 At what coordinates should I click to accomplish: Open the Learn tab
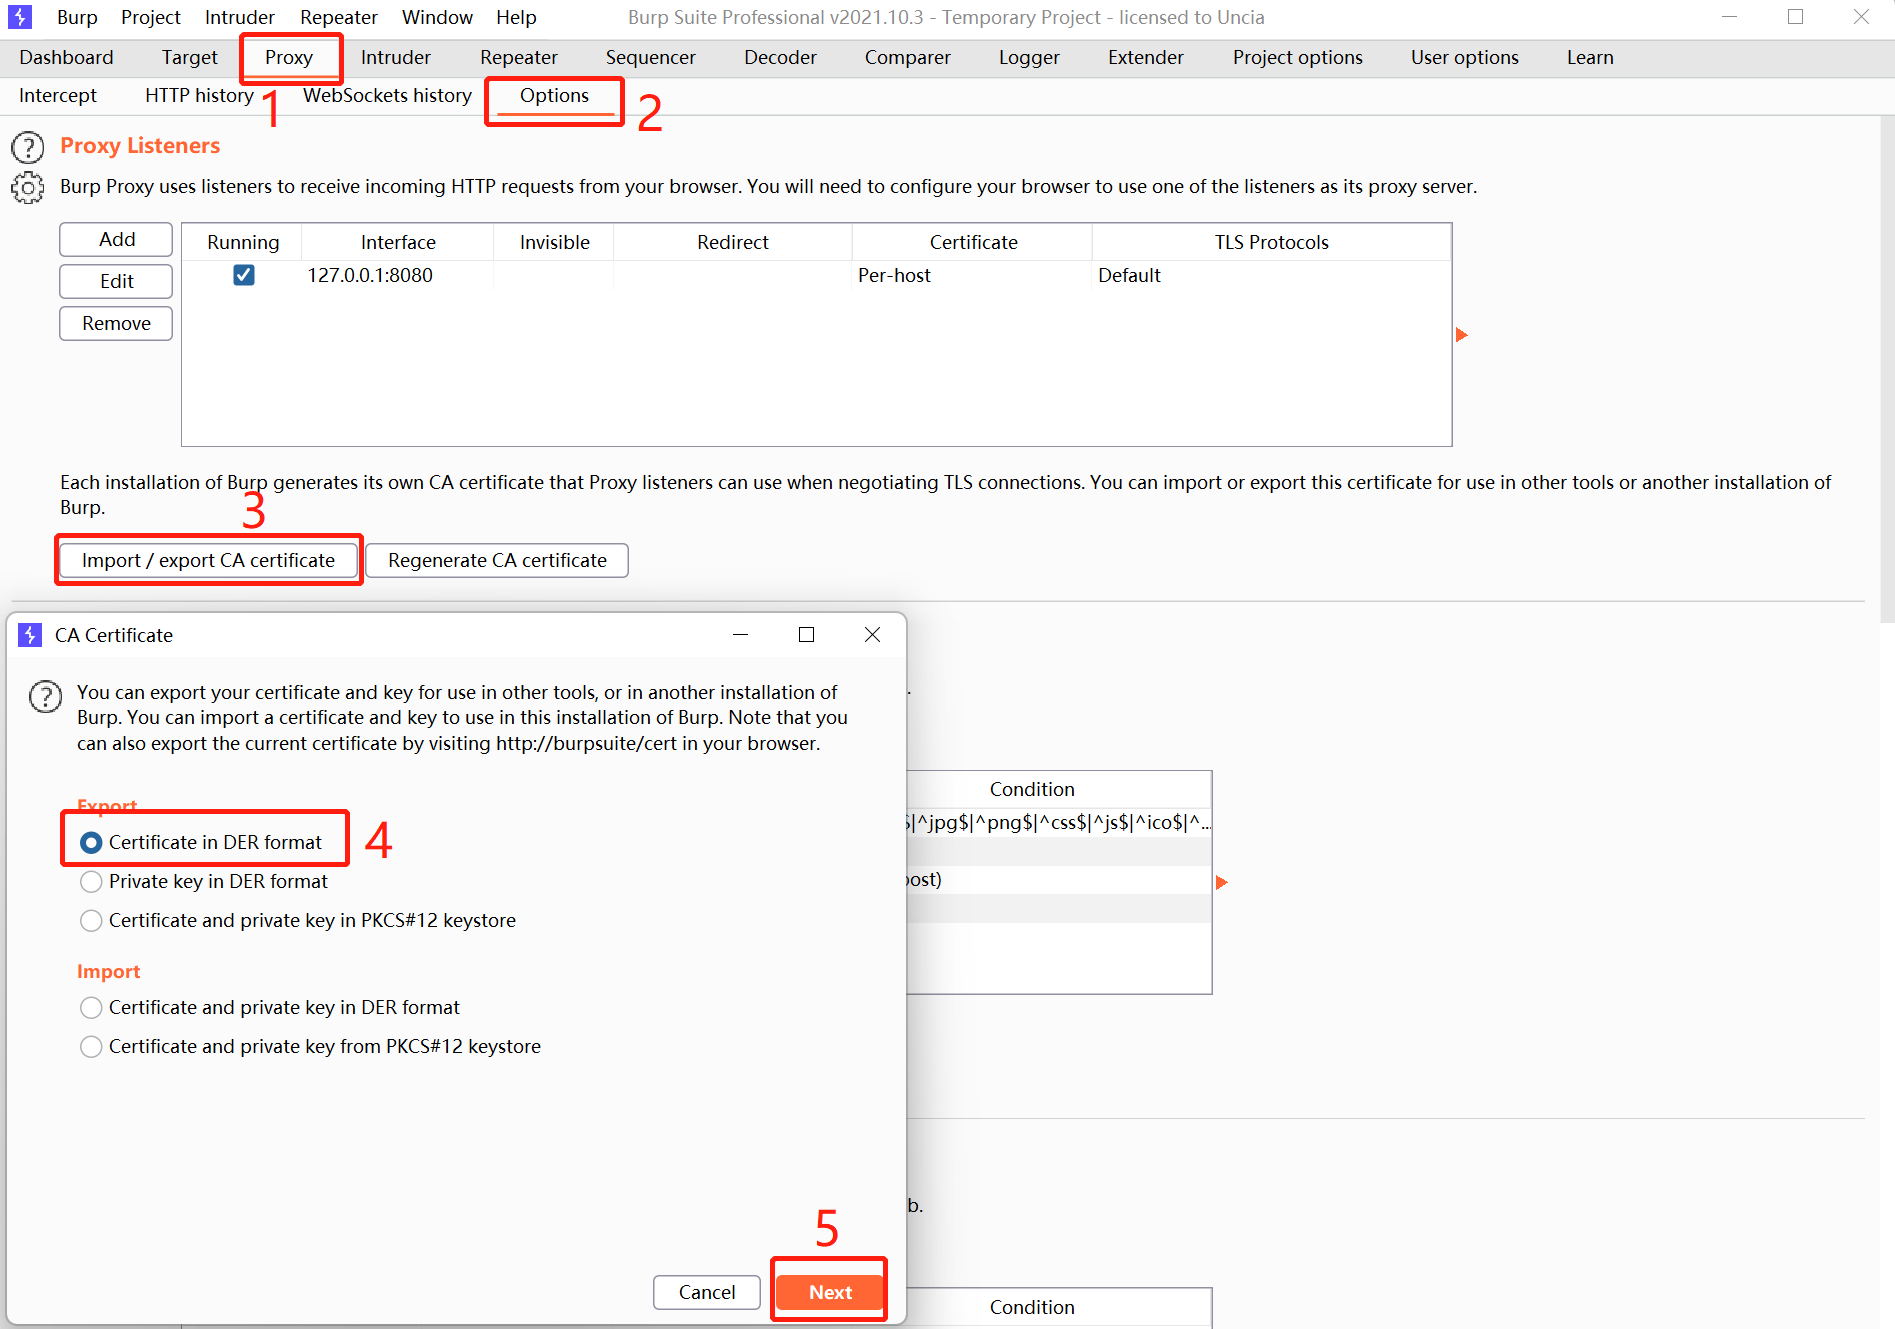1590,57
